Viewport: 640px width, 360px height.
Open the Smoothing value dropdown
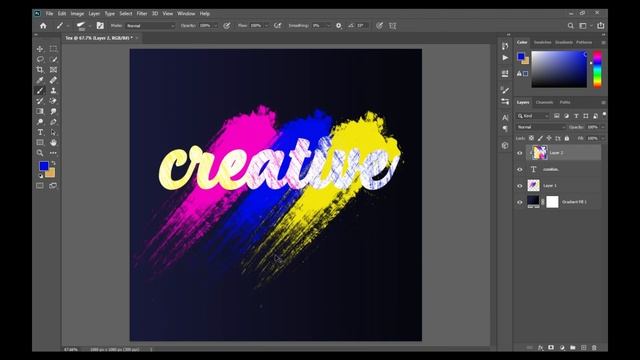(x=329, y=26)
